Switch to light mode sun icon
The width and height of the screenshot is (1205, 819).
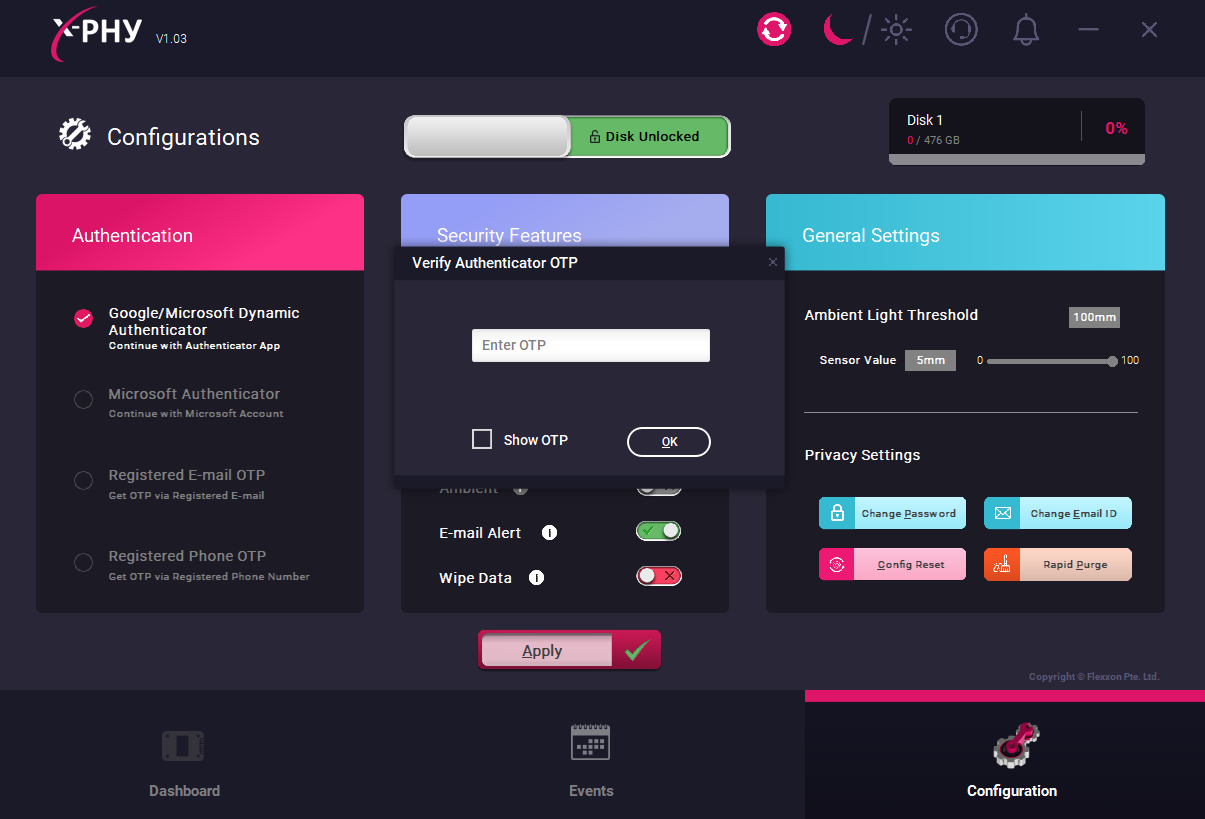point(895,30)
